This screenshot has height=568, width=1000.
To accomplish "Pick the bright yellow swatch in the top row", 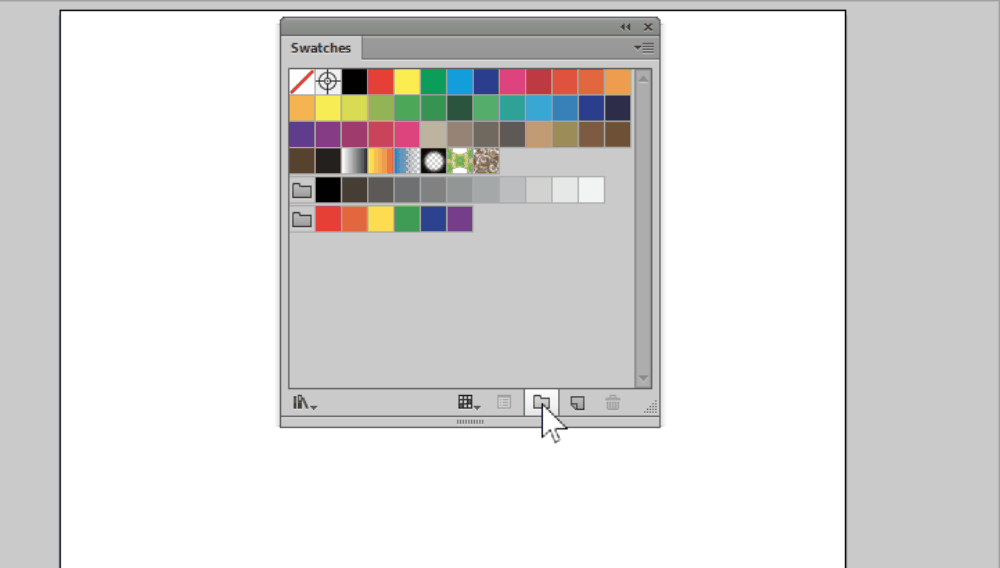I will click(407, 82).
